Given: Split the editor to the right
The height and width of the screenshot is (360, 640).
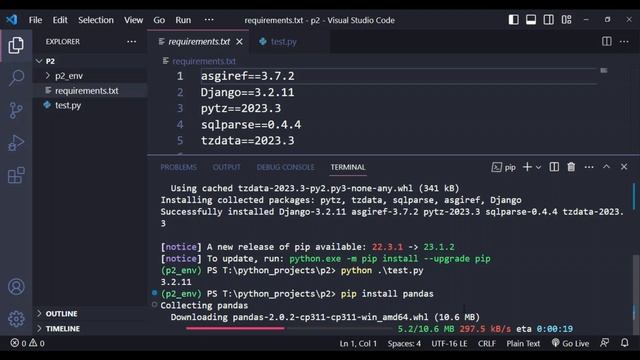Looking at the screenshot, I should pyautogui.click(x=607, y=41).
